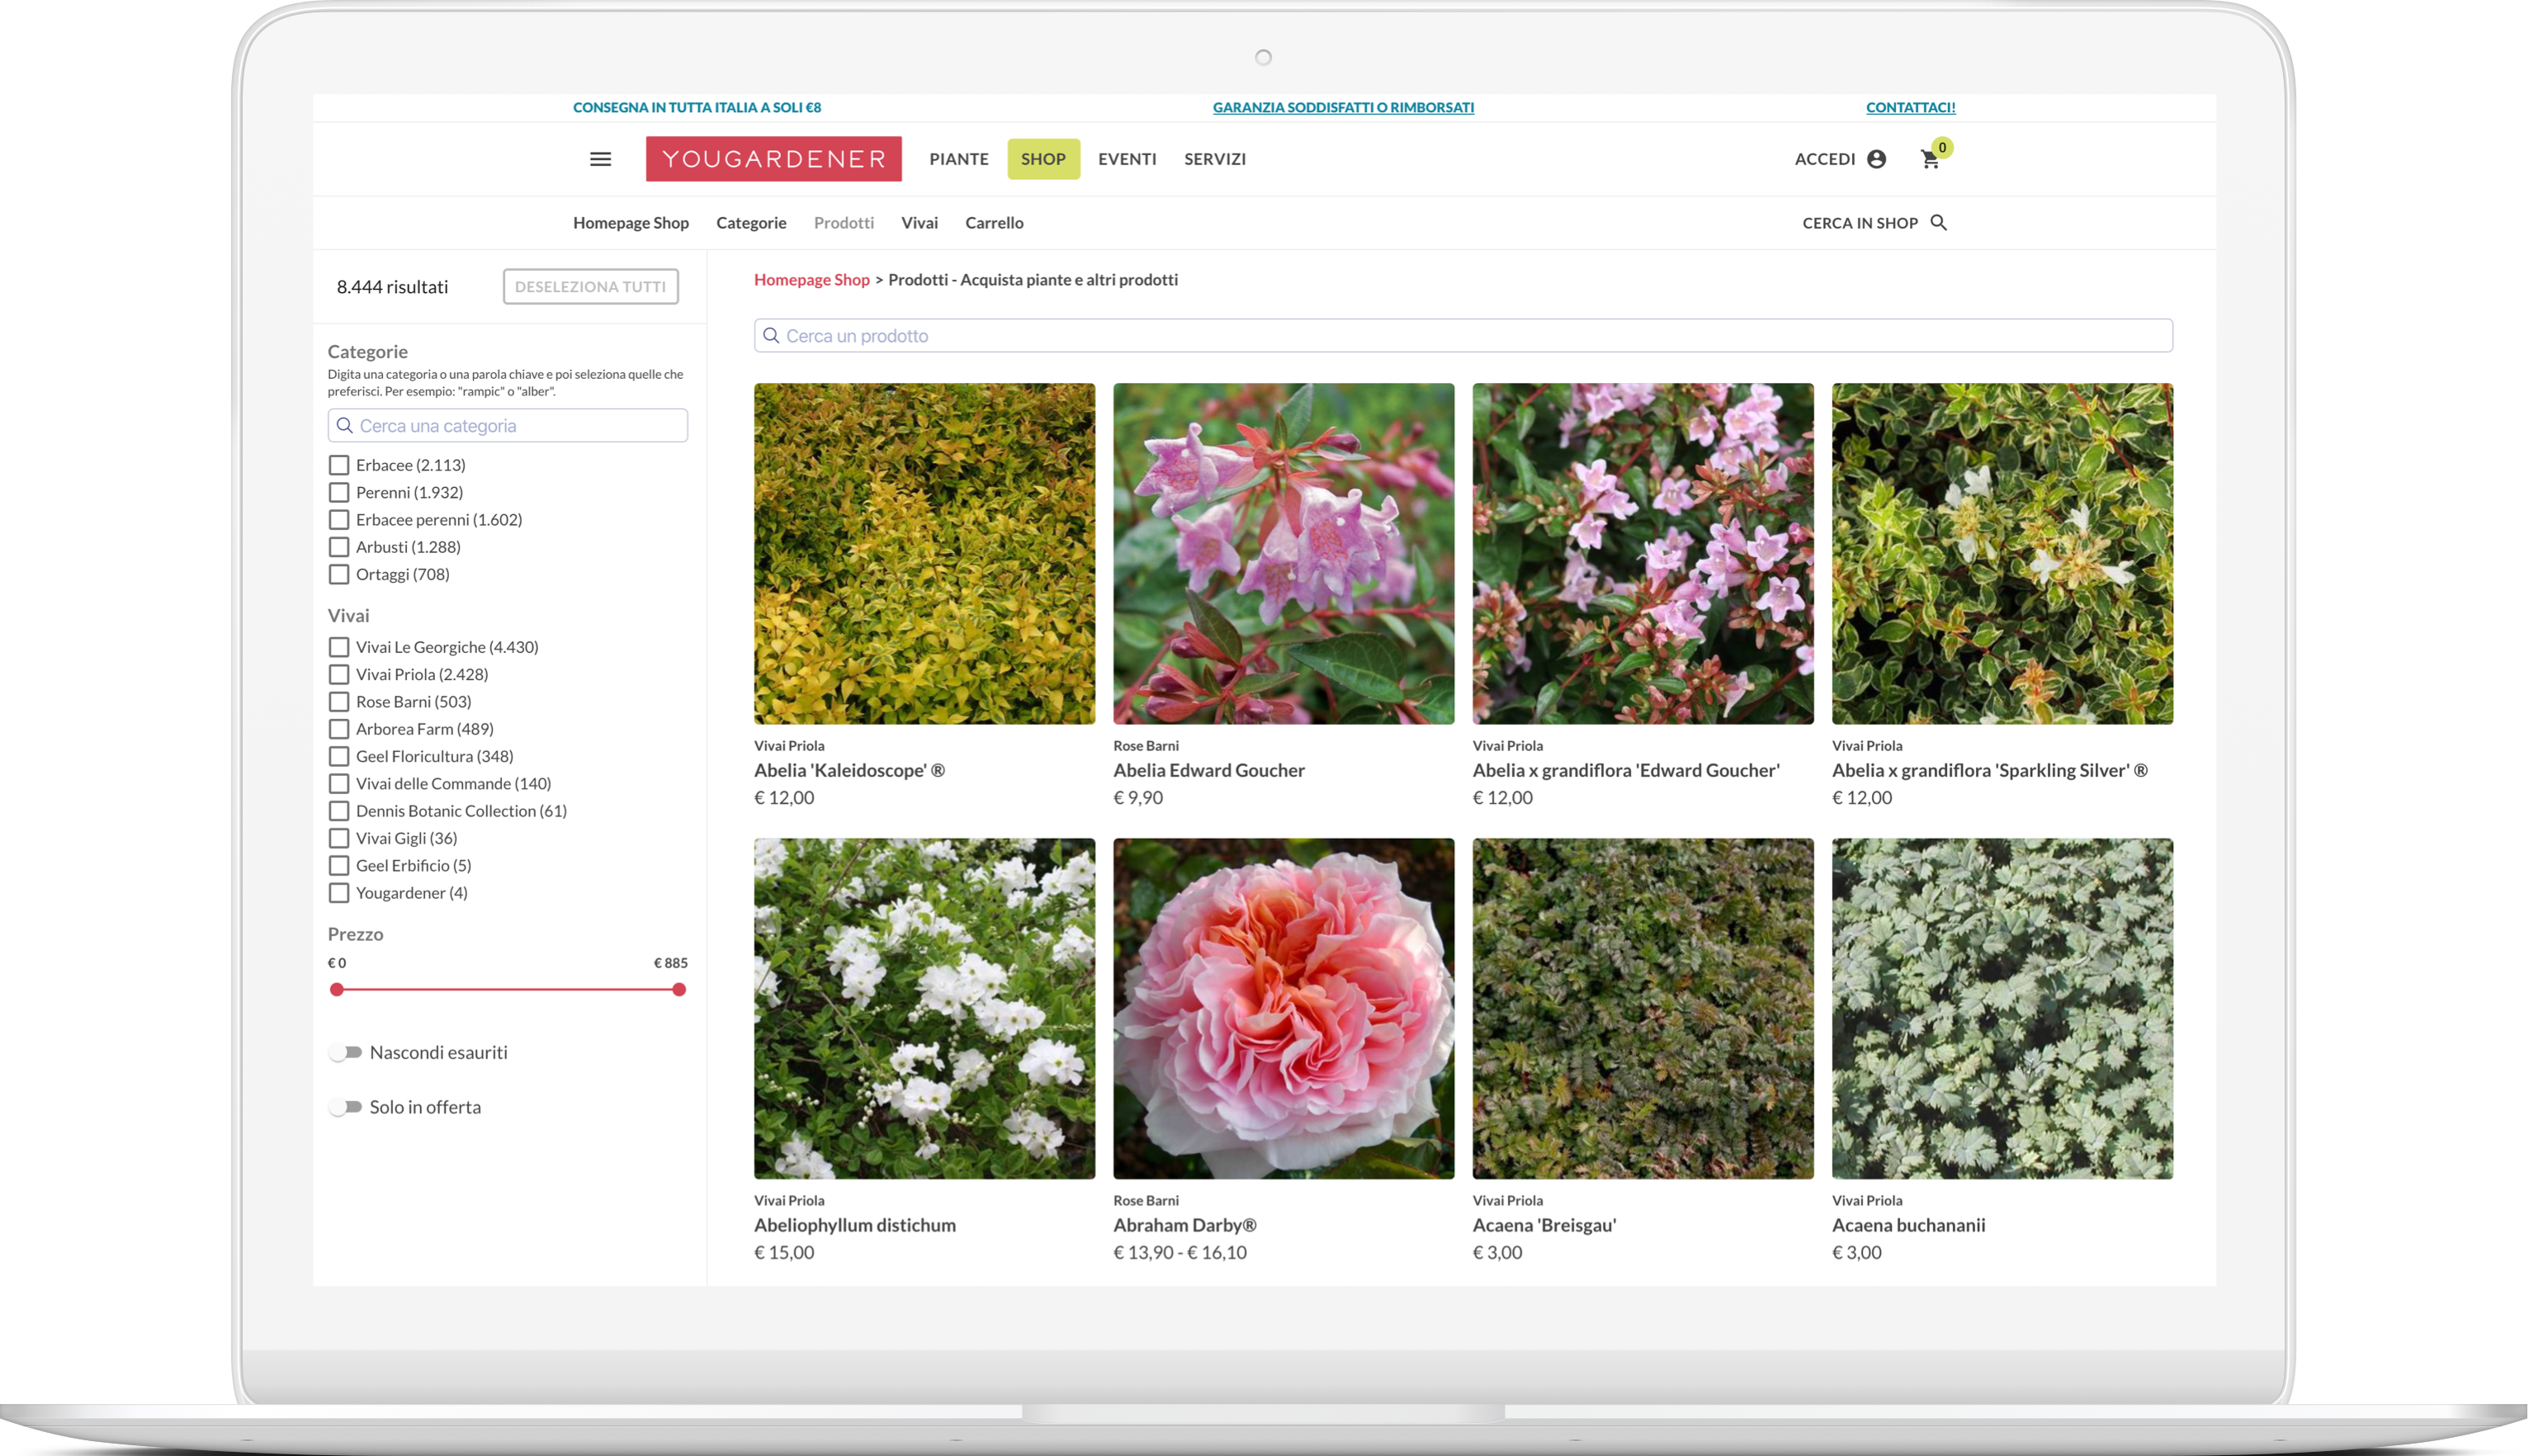Open the CONTATTACI! link

(1909, 107)
